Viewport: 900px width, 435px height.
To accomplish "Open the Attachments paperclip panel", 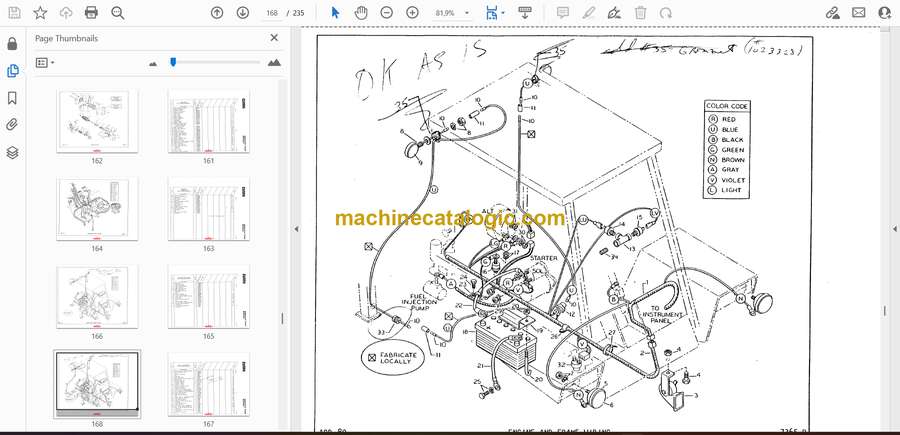I will pos(12,125).
